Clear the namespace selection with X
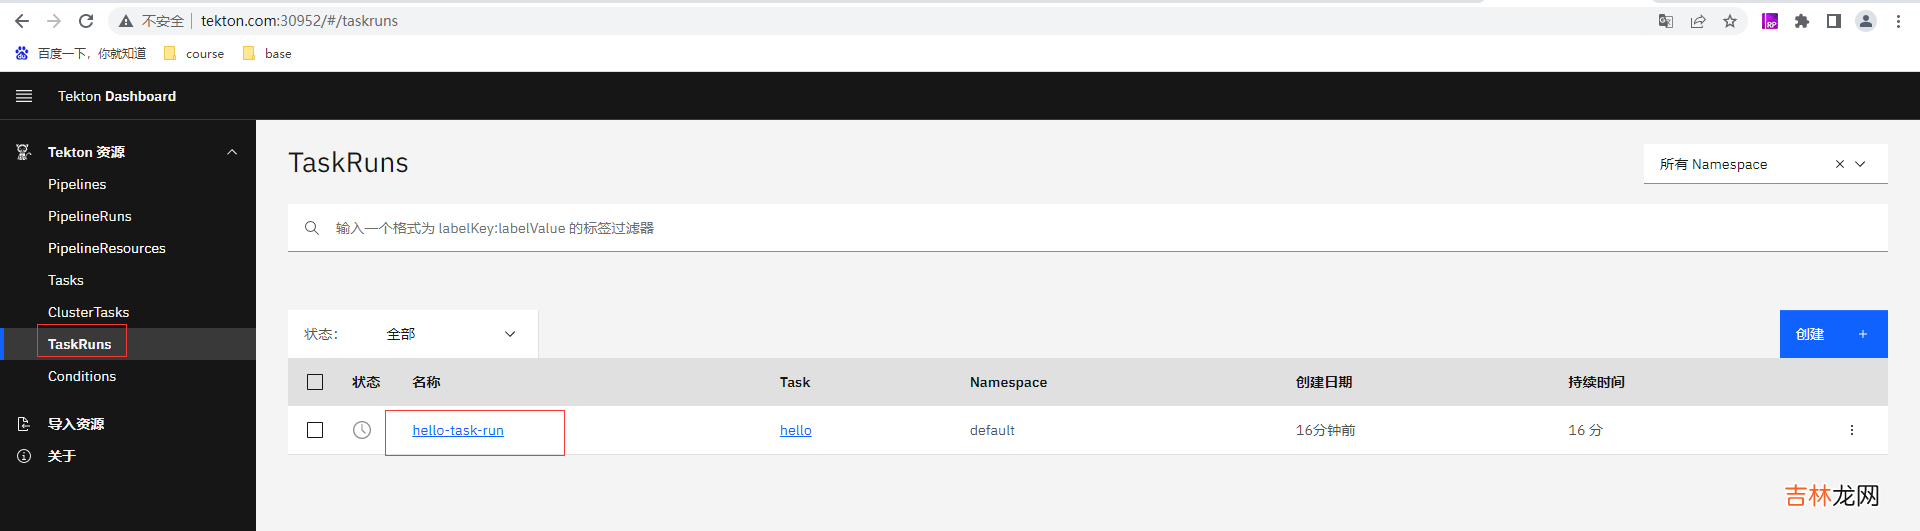1920x531 pixels. pos(1839,164)
